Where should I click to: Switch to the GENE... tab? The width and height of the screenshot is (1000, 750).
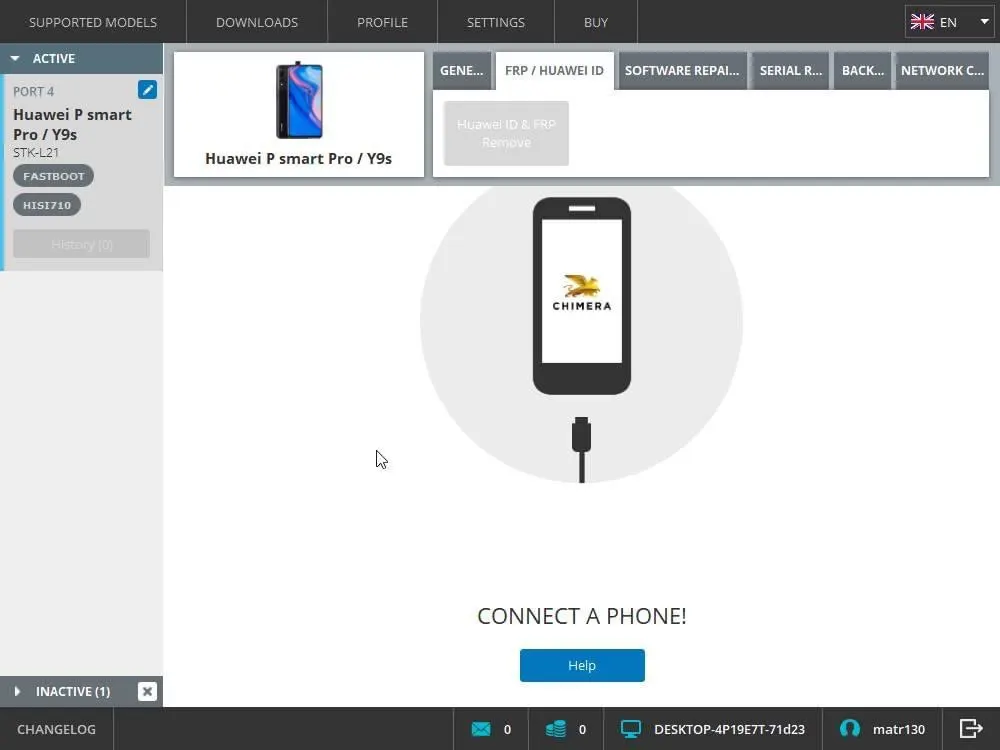tap(462, 71)
